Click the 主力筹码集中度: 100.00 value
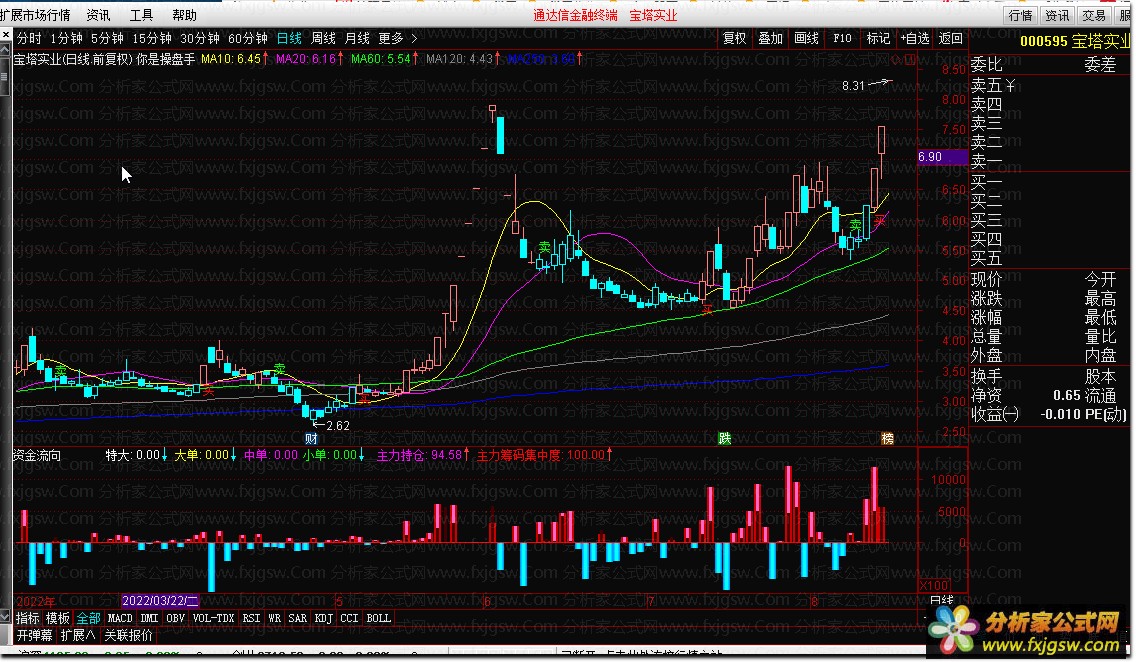This screenshot has height=662, width=1136. coord(540,455)
